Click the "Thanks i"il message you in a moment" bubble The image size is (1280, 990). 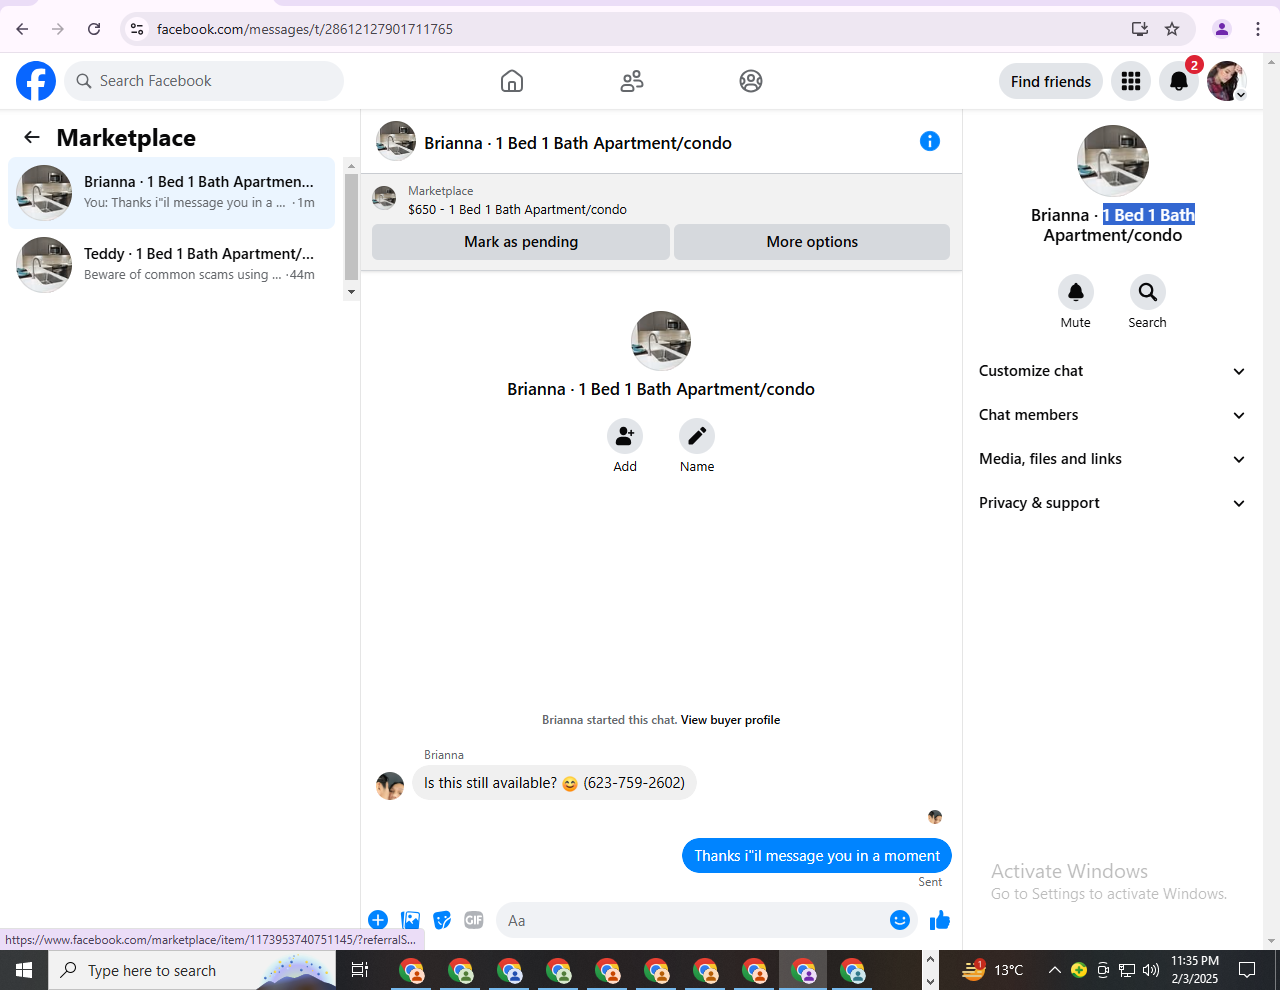pyautogui.click(x=817, y=856)
